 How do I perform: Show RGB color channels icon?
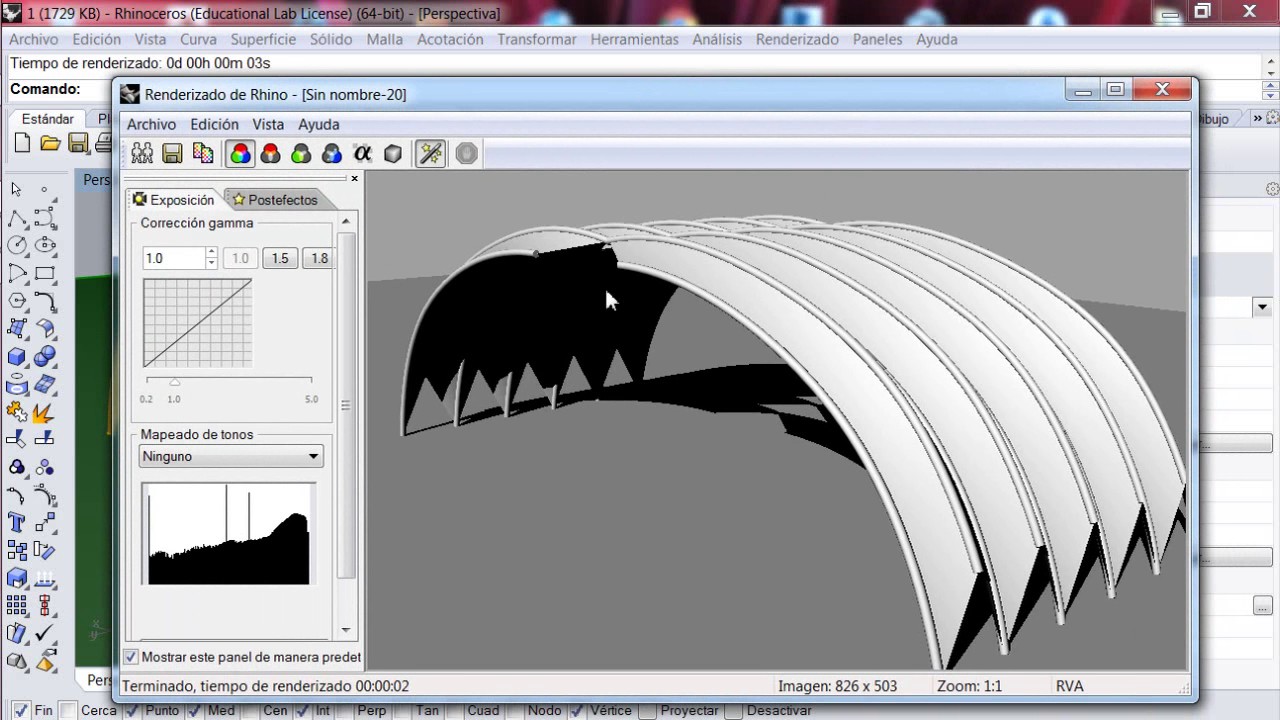(x=240, y=153)
